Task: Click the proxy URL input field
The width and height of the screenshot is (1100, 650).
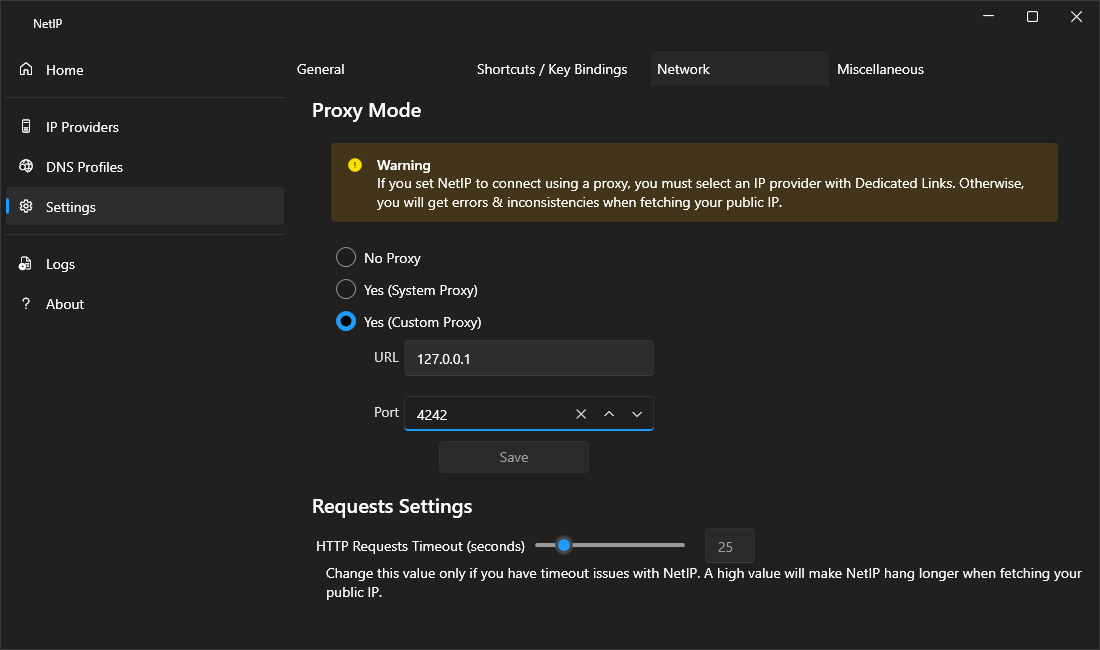Action: (529, 358)
